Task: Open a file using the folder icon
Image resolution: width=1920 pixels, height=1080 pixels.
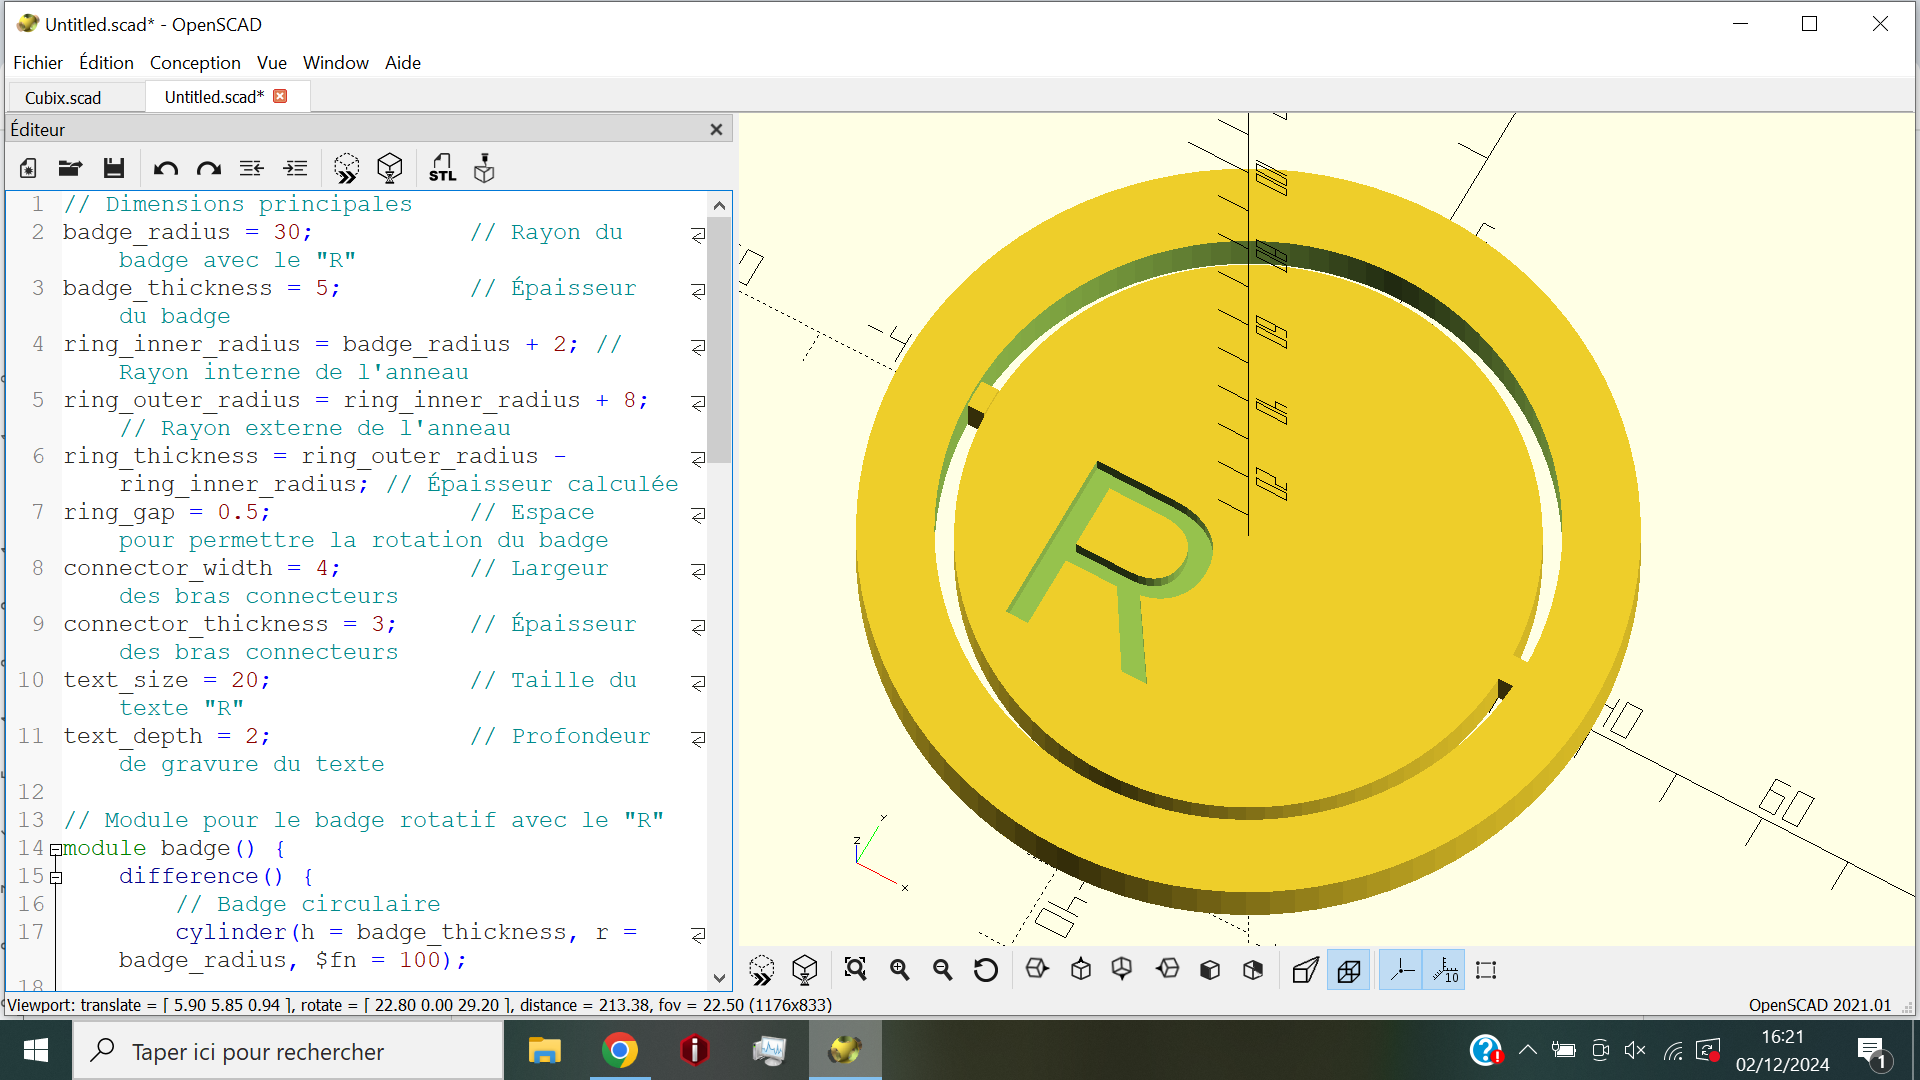Action: click(70, 169)
